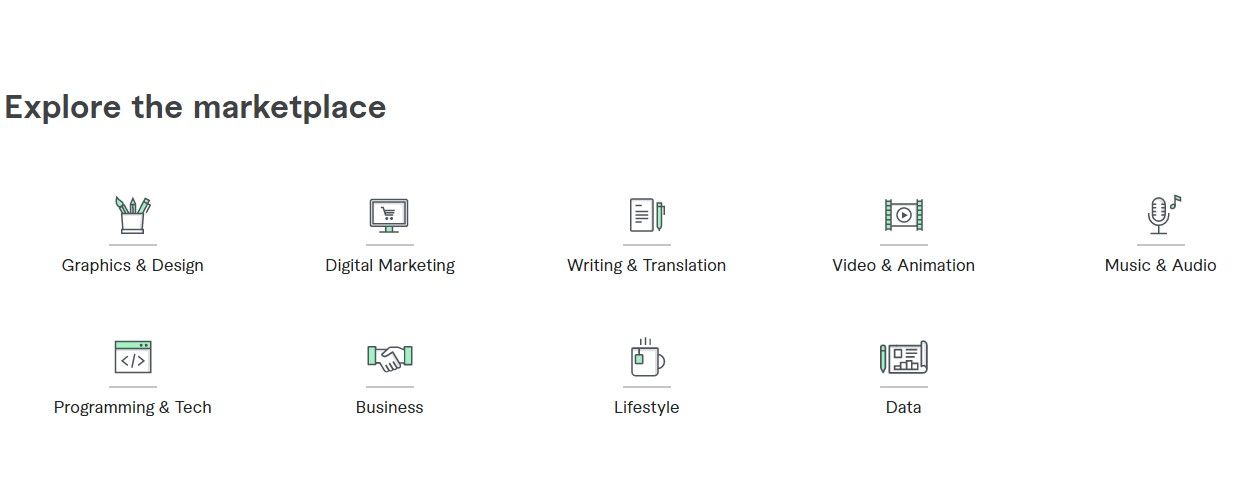Image resolution: width=1236 pixels, height=500 pixels.
Task: Click the underline beneath Graphics & Design icon
Action: point(133,245)
